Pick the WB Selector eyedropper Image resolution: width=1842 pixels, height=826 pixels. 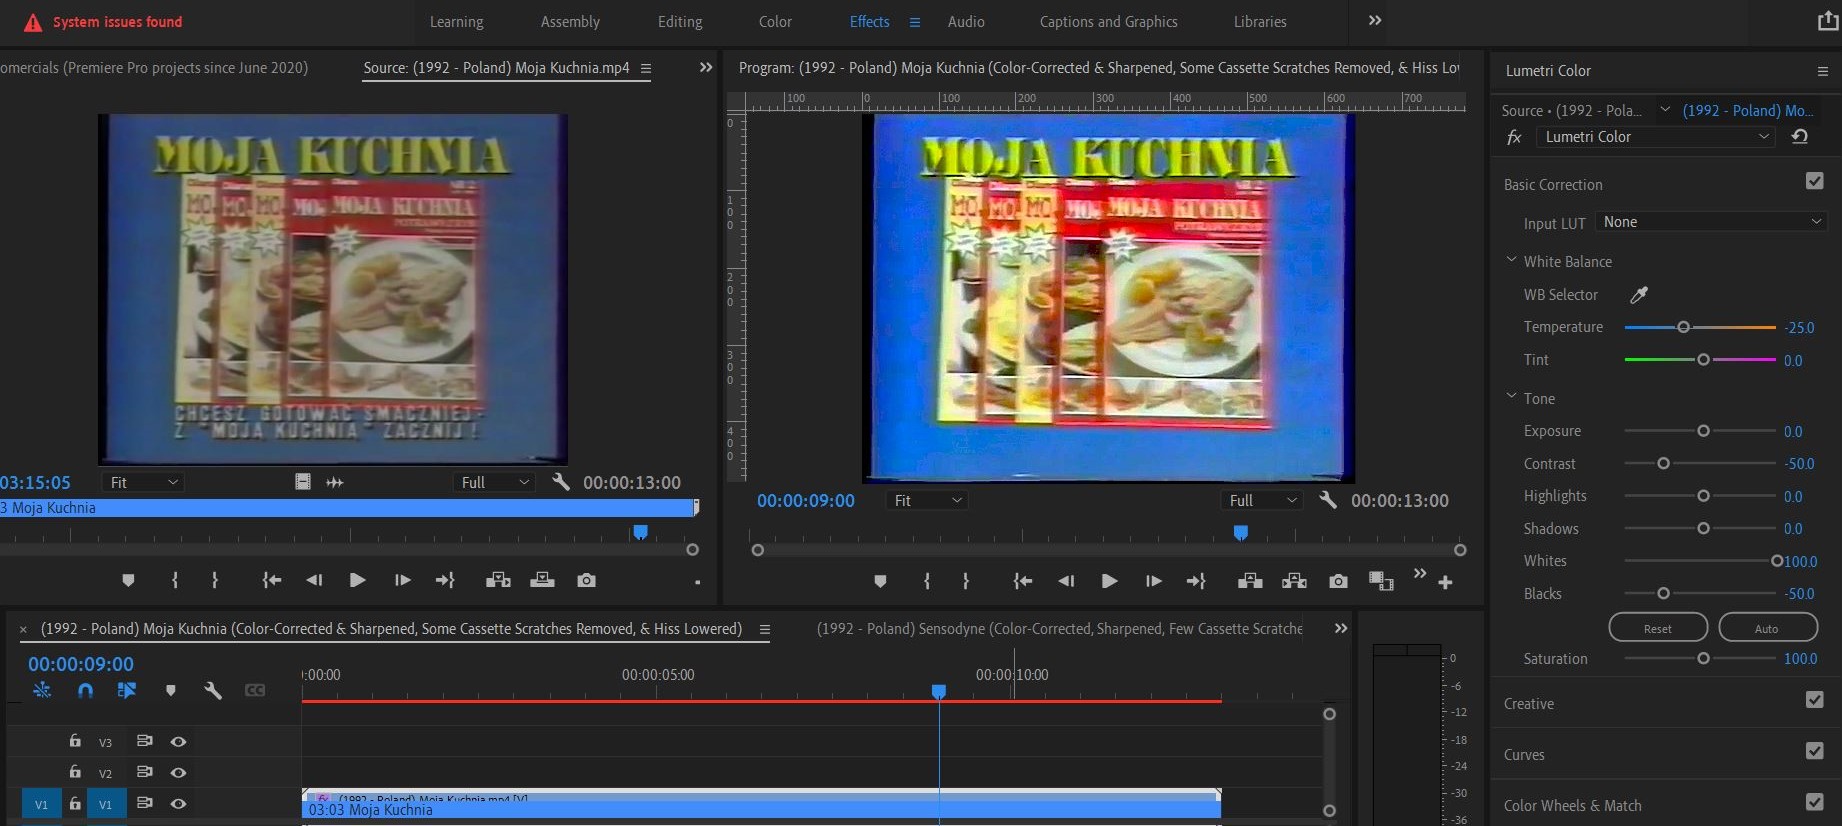point(1638,295)
